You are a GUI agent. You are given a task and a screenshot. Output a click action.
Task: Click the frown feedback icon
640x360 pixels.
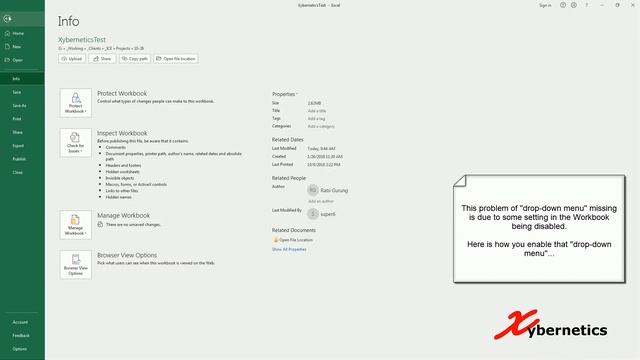click(x=574, y=5)
